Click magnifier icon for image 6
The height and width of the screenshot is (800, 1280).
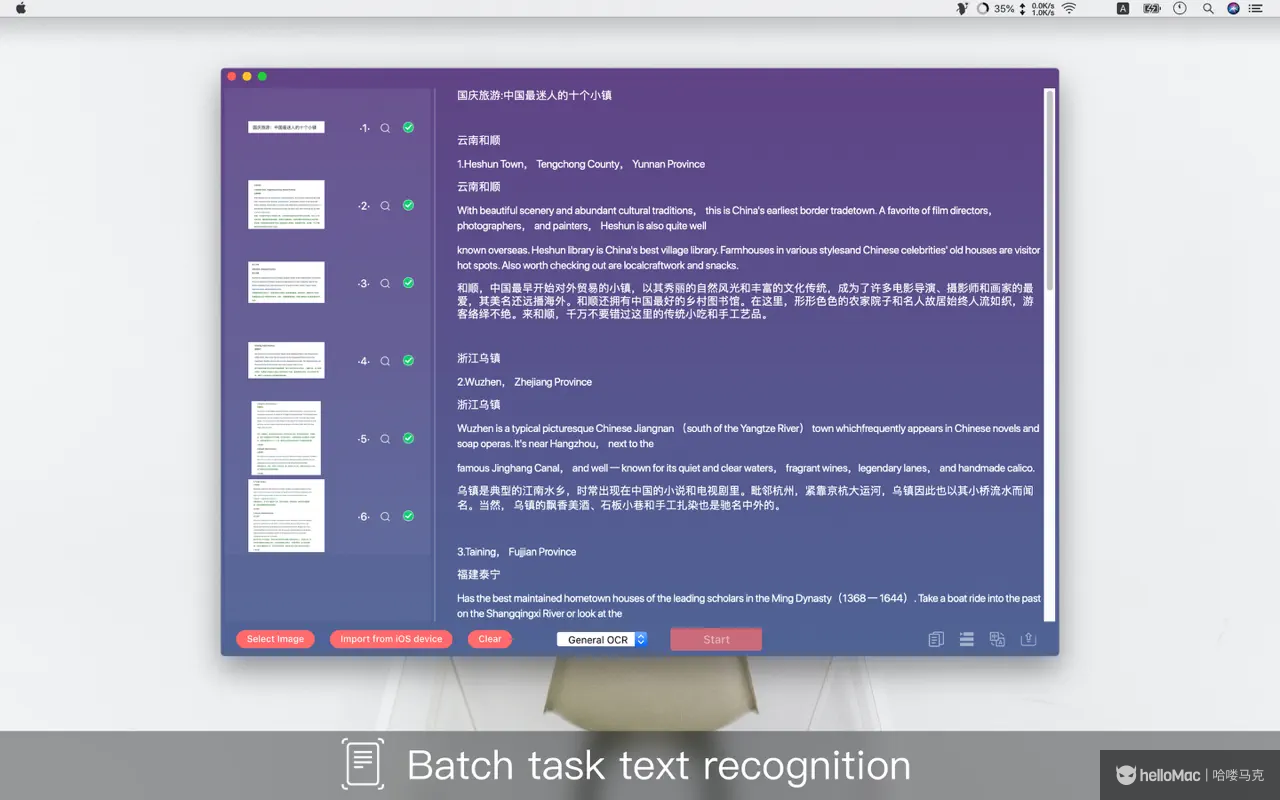click(385, 517)
